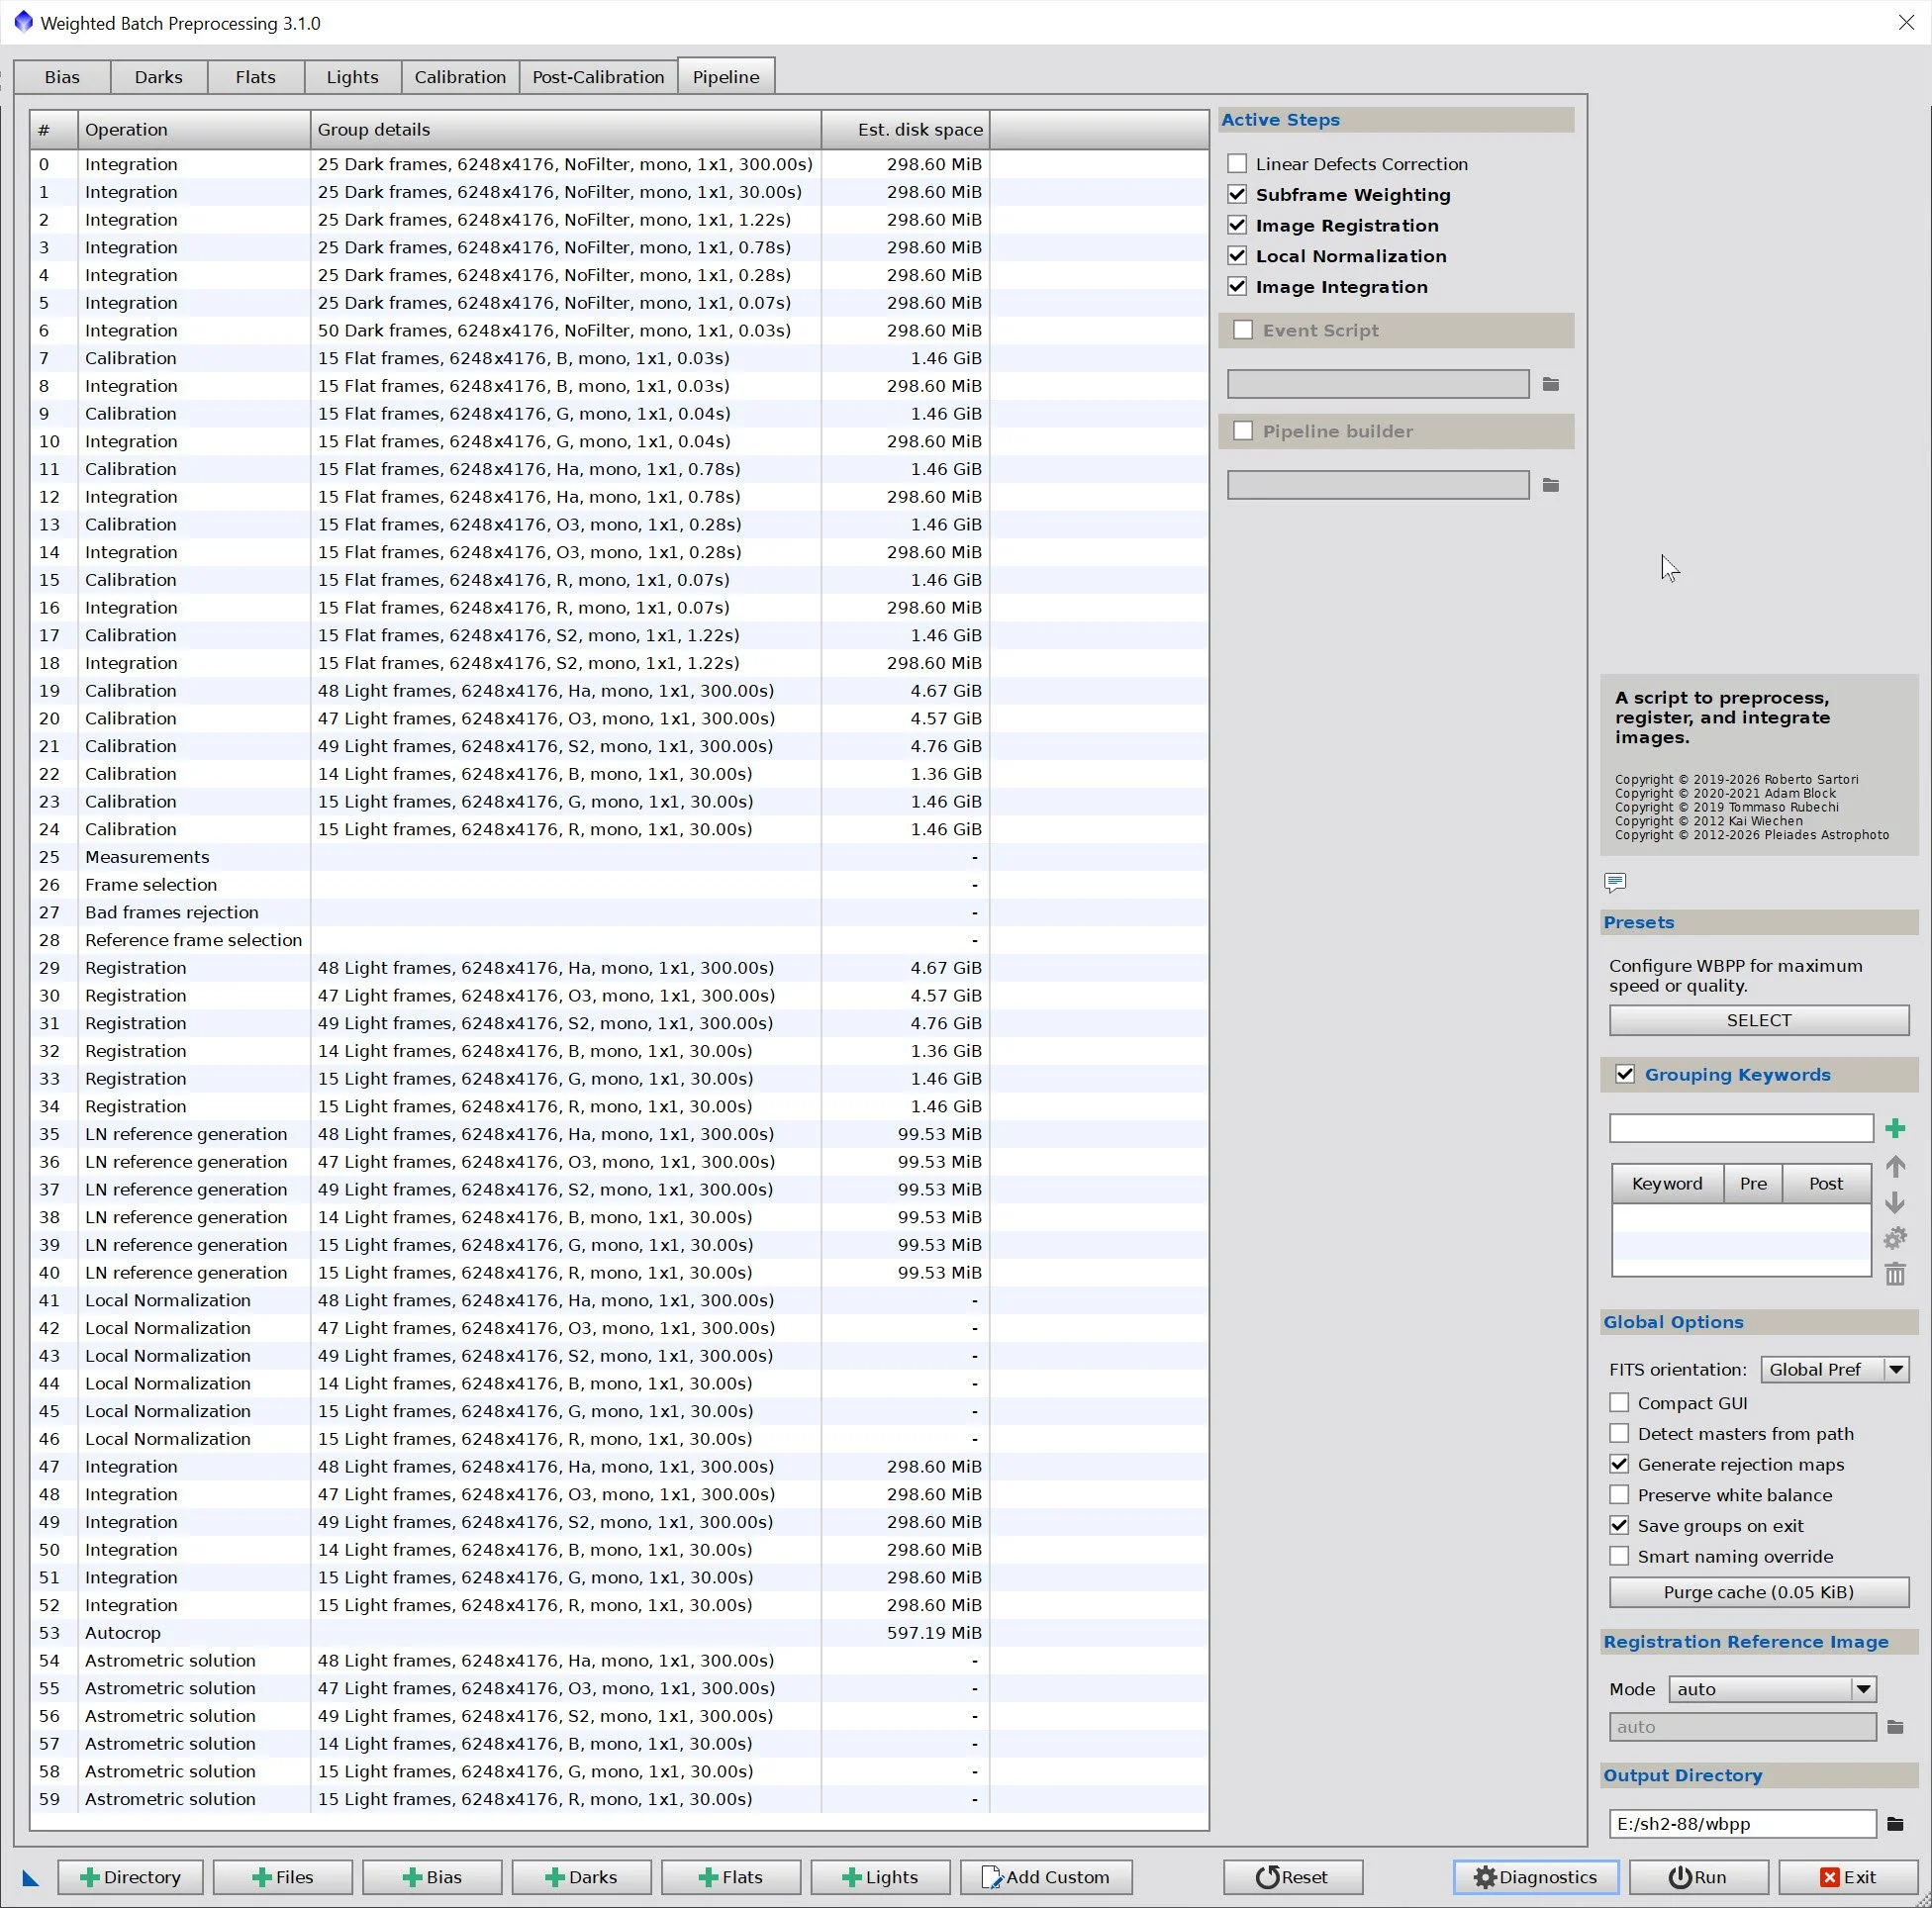Click the presets SELECT button

point(1758,1020)
